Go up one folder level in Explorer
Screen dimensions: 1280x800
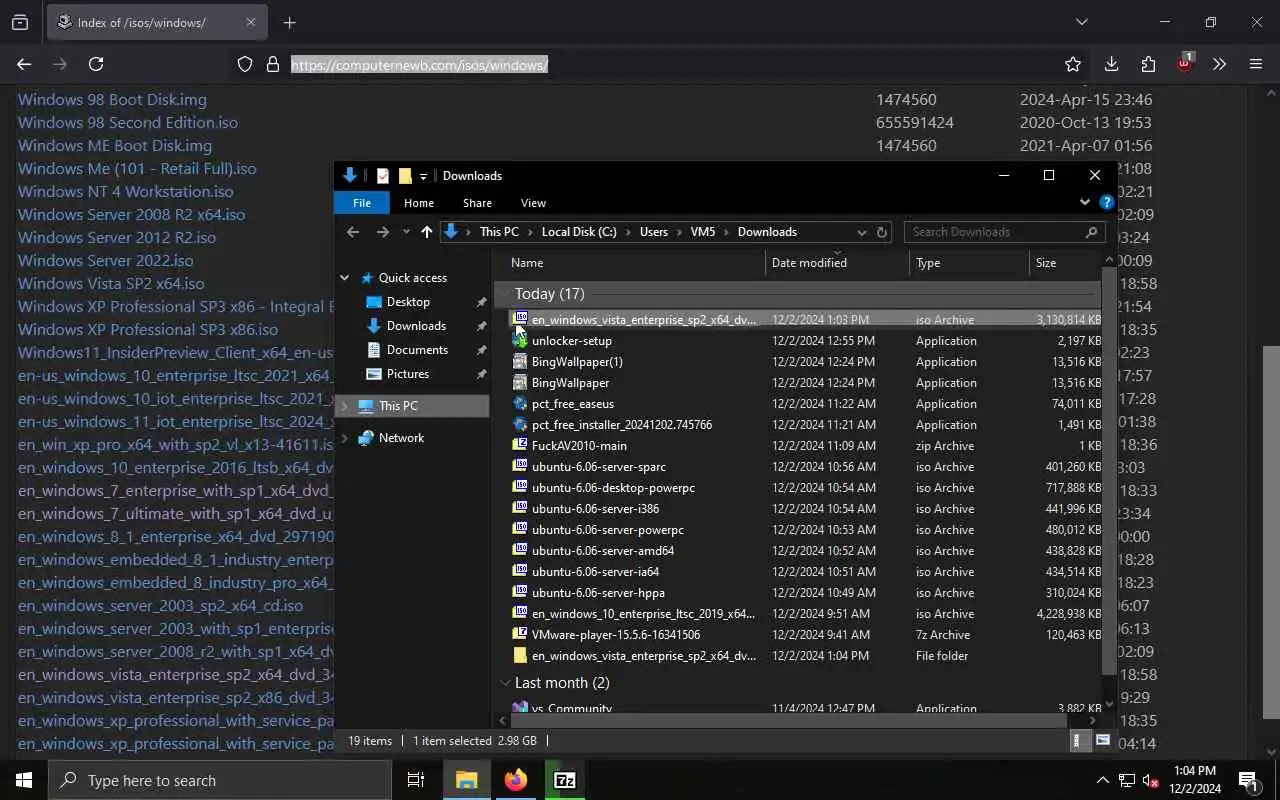coord(427,232)
